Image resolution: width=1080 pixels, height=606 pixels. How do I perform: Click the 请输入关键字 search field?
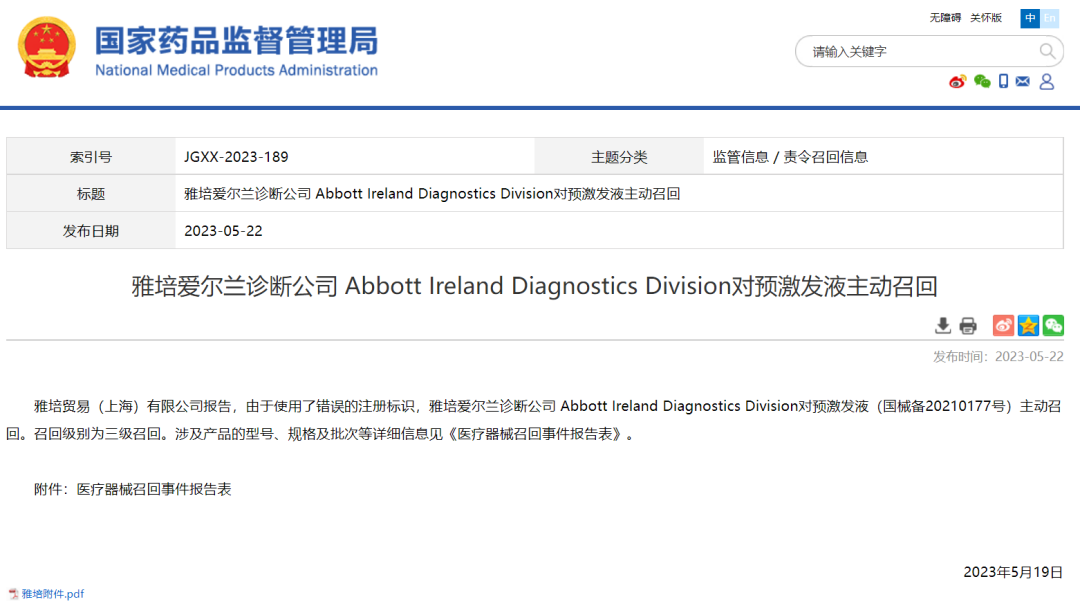[x=915, y=51]
